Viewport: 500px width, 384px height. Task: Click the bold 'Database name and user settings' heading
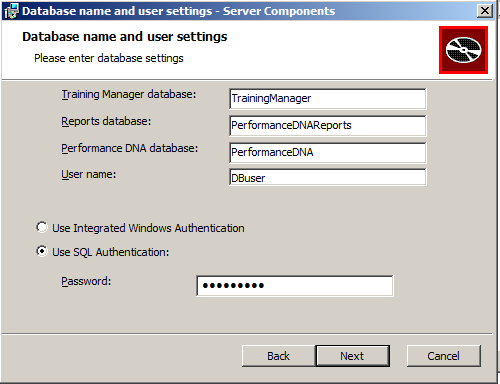(125, 37)
